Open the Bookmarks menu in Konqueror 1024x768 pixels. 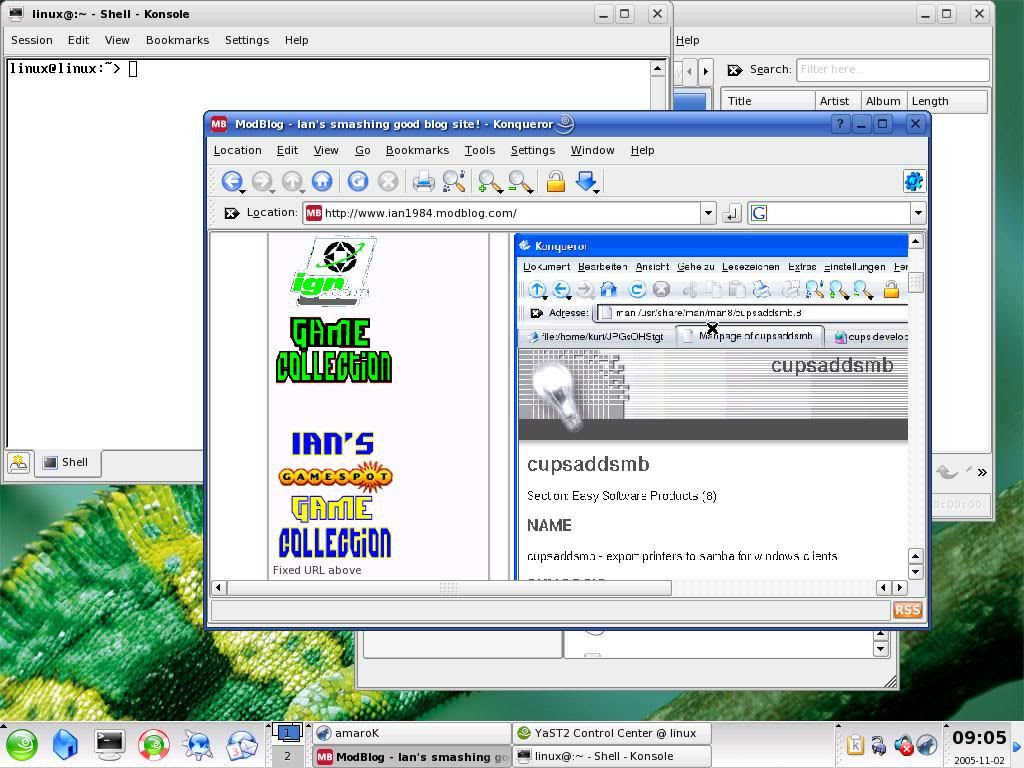(x=417, y=150)
